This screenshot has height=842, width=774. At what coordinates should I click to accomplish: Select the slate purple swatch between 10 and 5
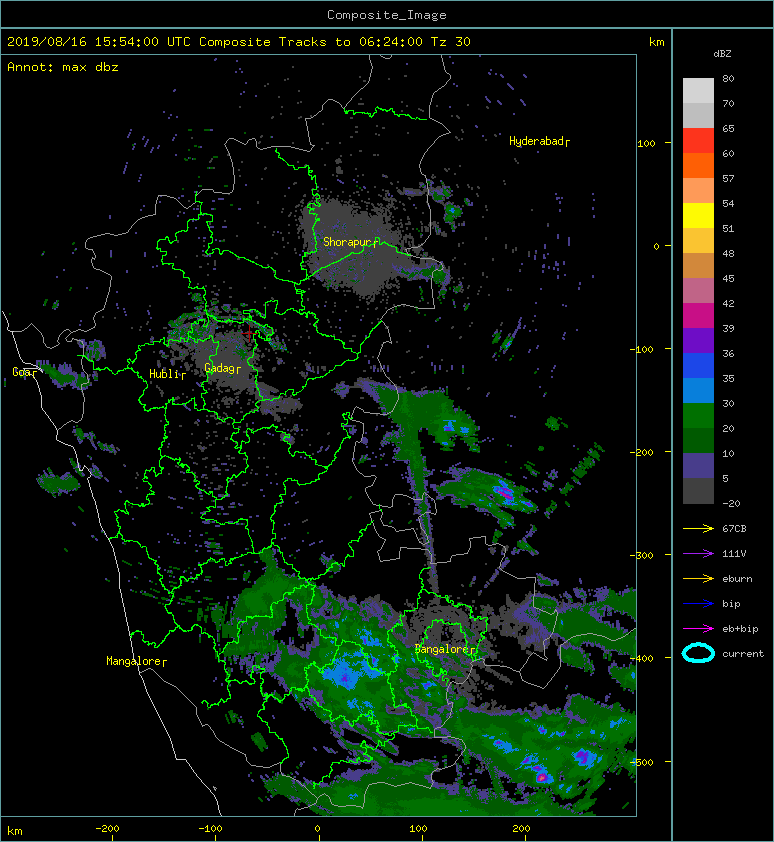pyautogui.click(x=698, y=465)
